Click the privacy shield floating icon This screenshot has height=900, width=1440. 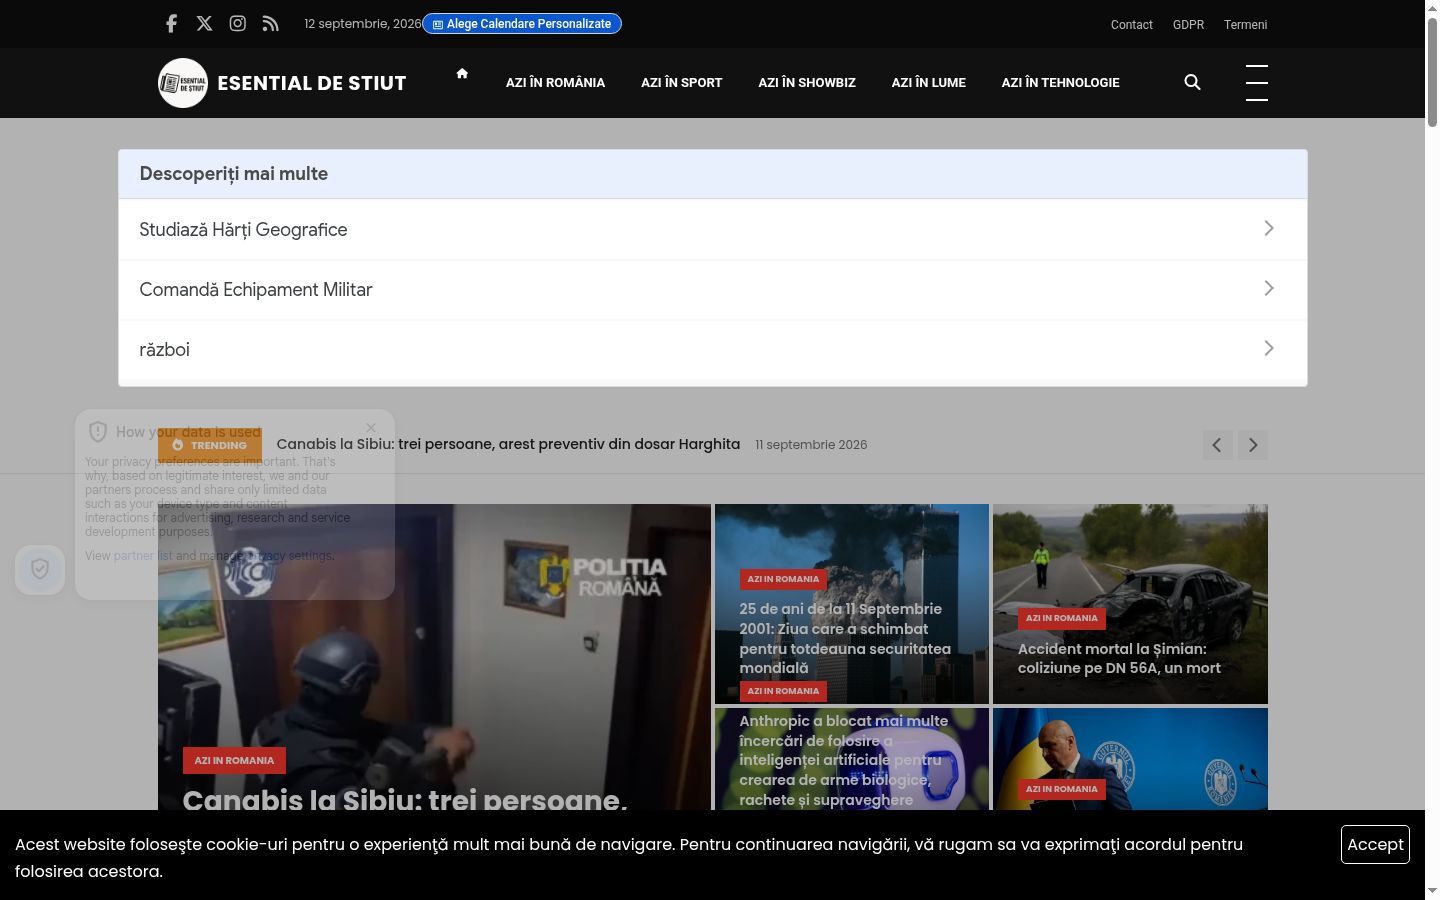point(40,569)
